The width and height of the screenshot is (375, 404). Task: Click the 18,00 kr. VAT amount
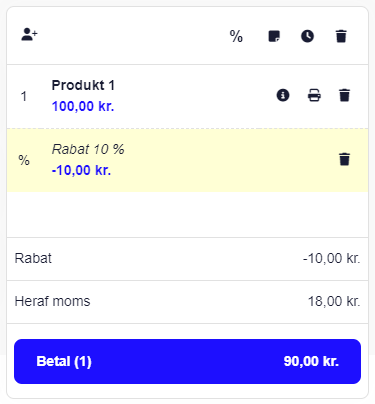click(334, 301)
